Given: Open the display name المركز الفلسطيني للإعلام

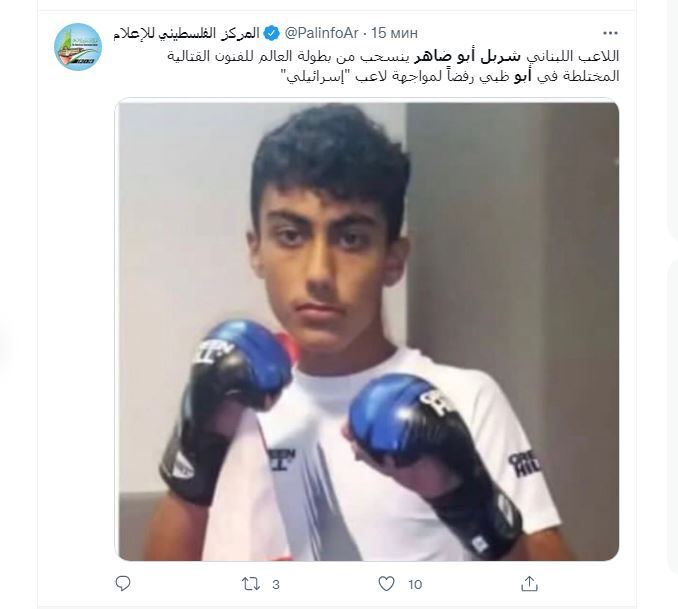Looking at the screenshot, I should coord(186,33).
